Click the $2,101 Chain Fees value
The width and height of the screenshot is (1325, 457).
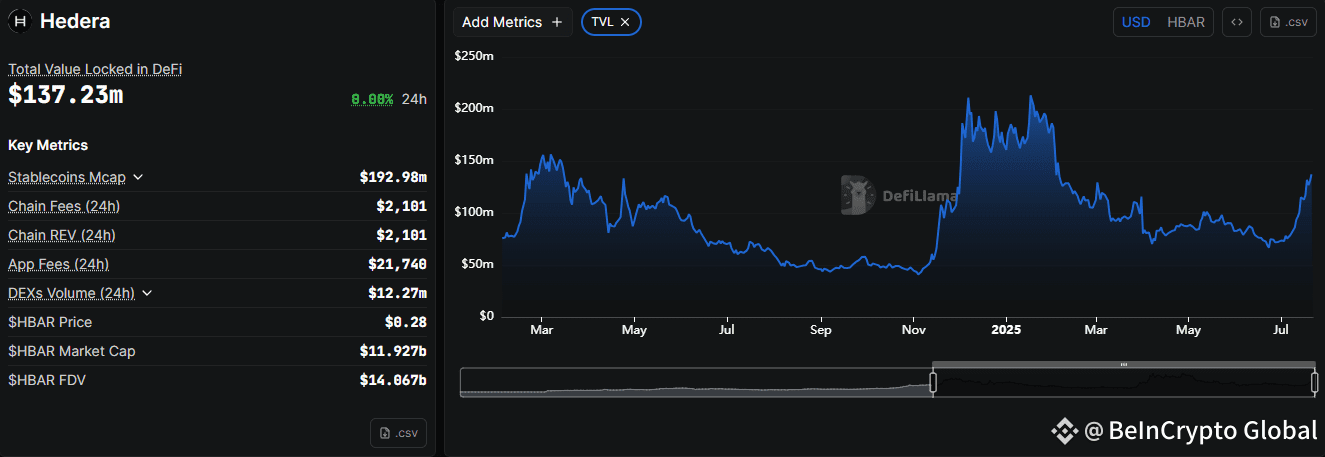pyautogui.click(x=401, y=206)
